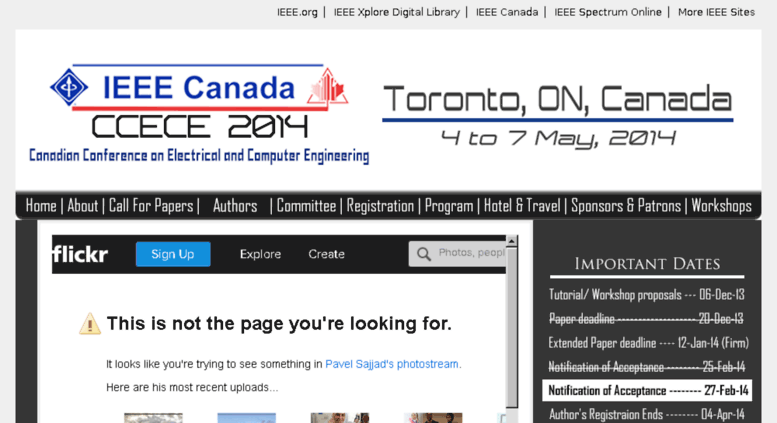Click the embedded frame vertical scrollbar thumb
This screenshot has height=423, width=777.
point(511,327)
